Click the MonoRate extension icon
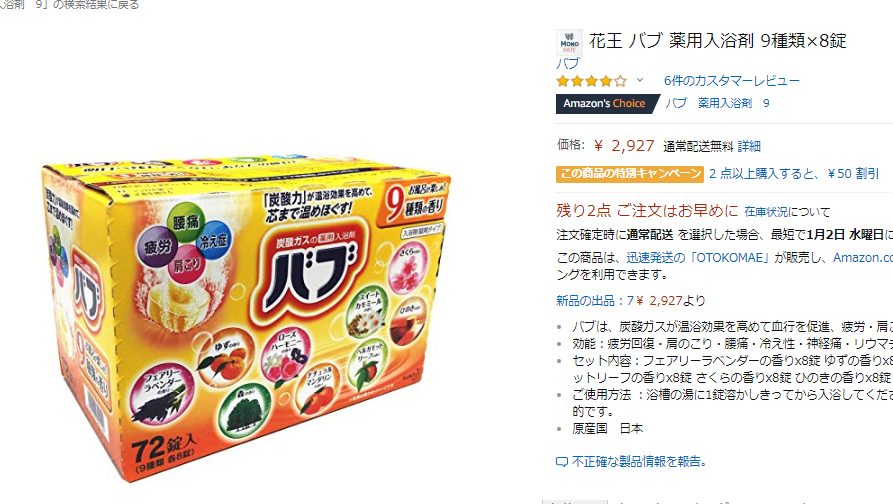 coord(569,43)
